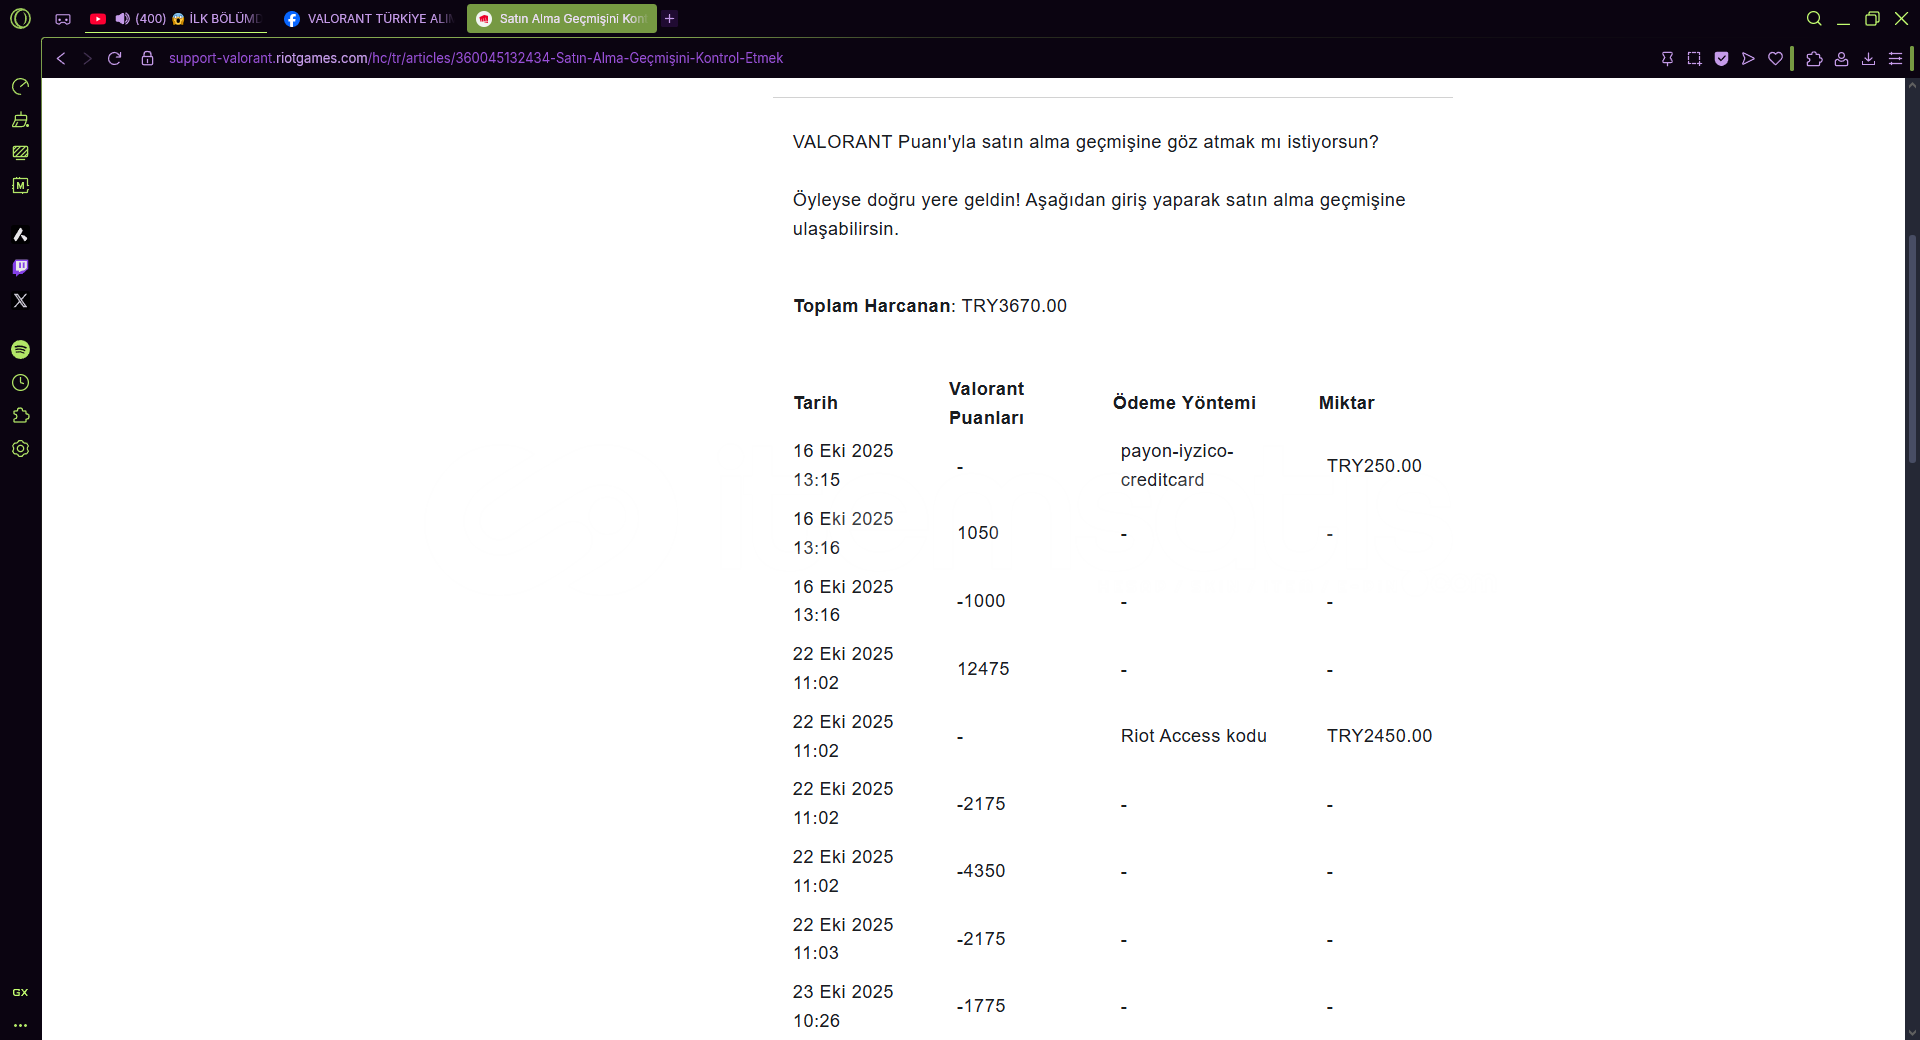Take a snapshot with the dashed-square icon
This screenshot has width=1920, height=1040.
point(1694,59)
